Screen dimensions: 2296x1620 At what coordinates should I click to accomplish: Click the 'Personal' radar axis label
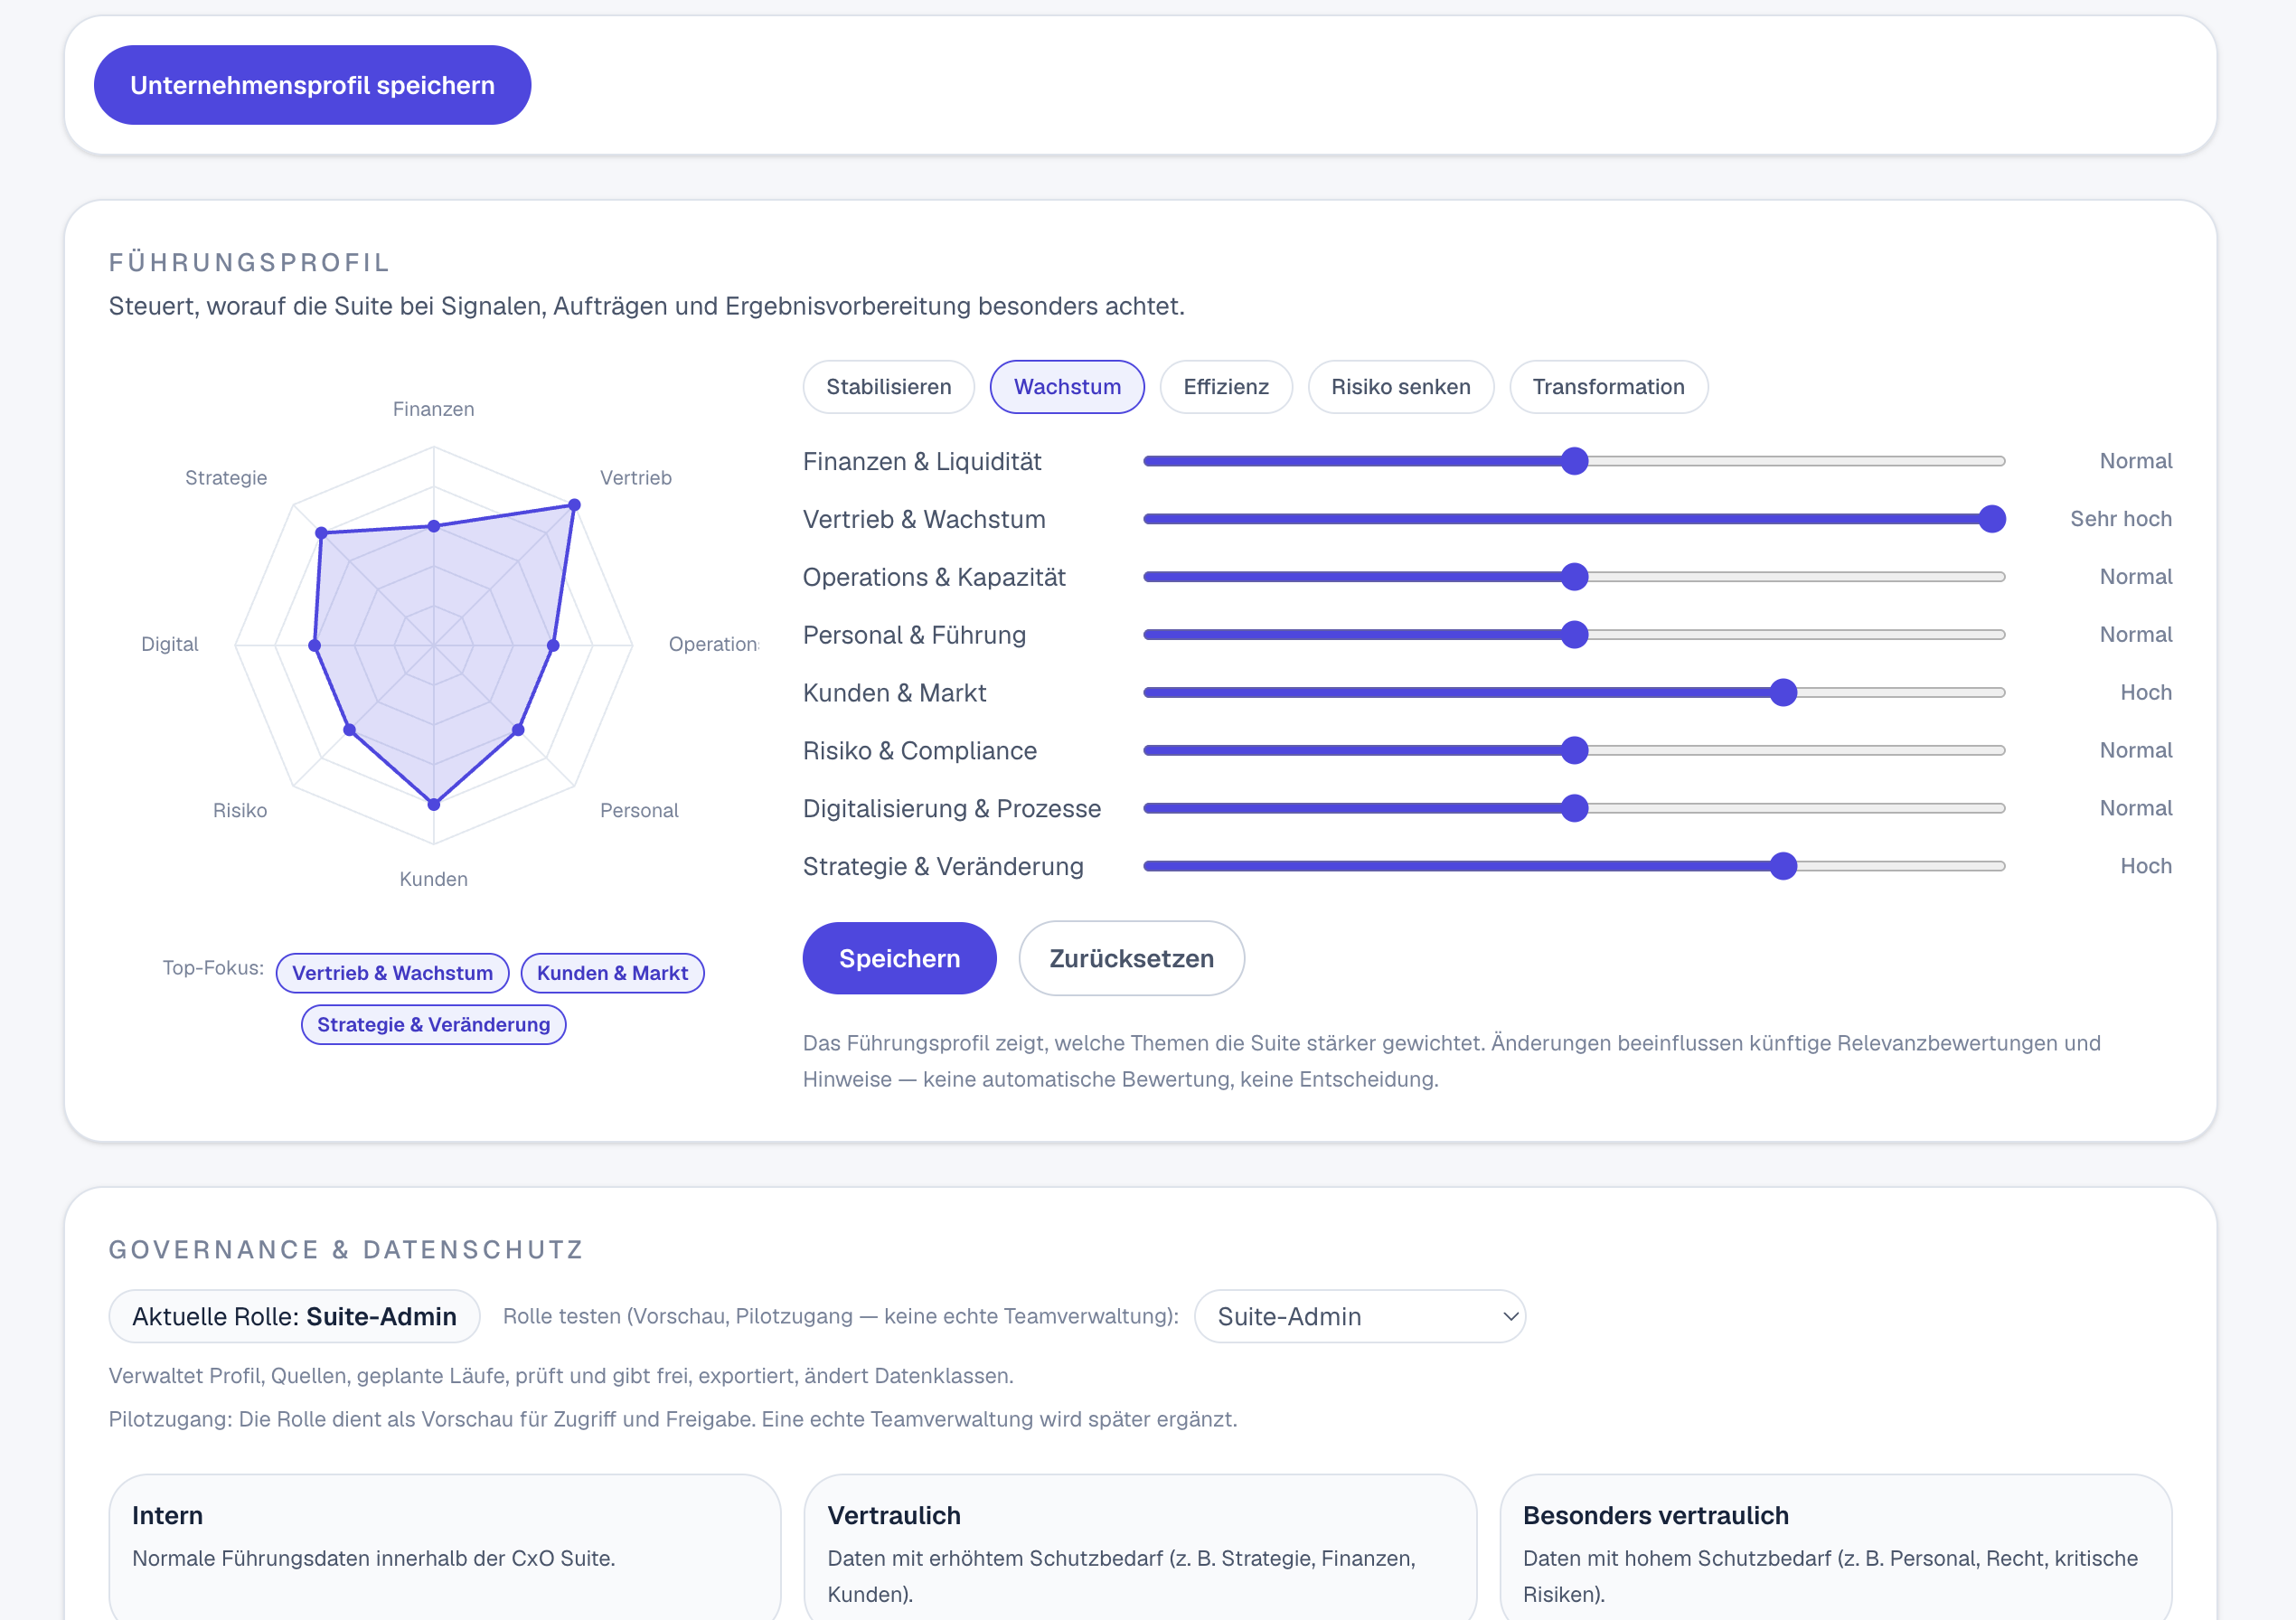(x=639, y=810)
